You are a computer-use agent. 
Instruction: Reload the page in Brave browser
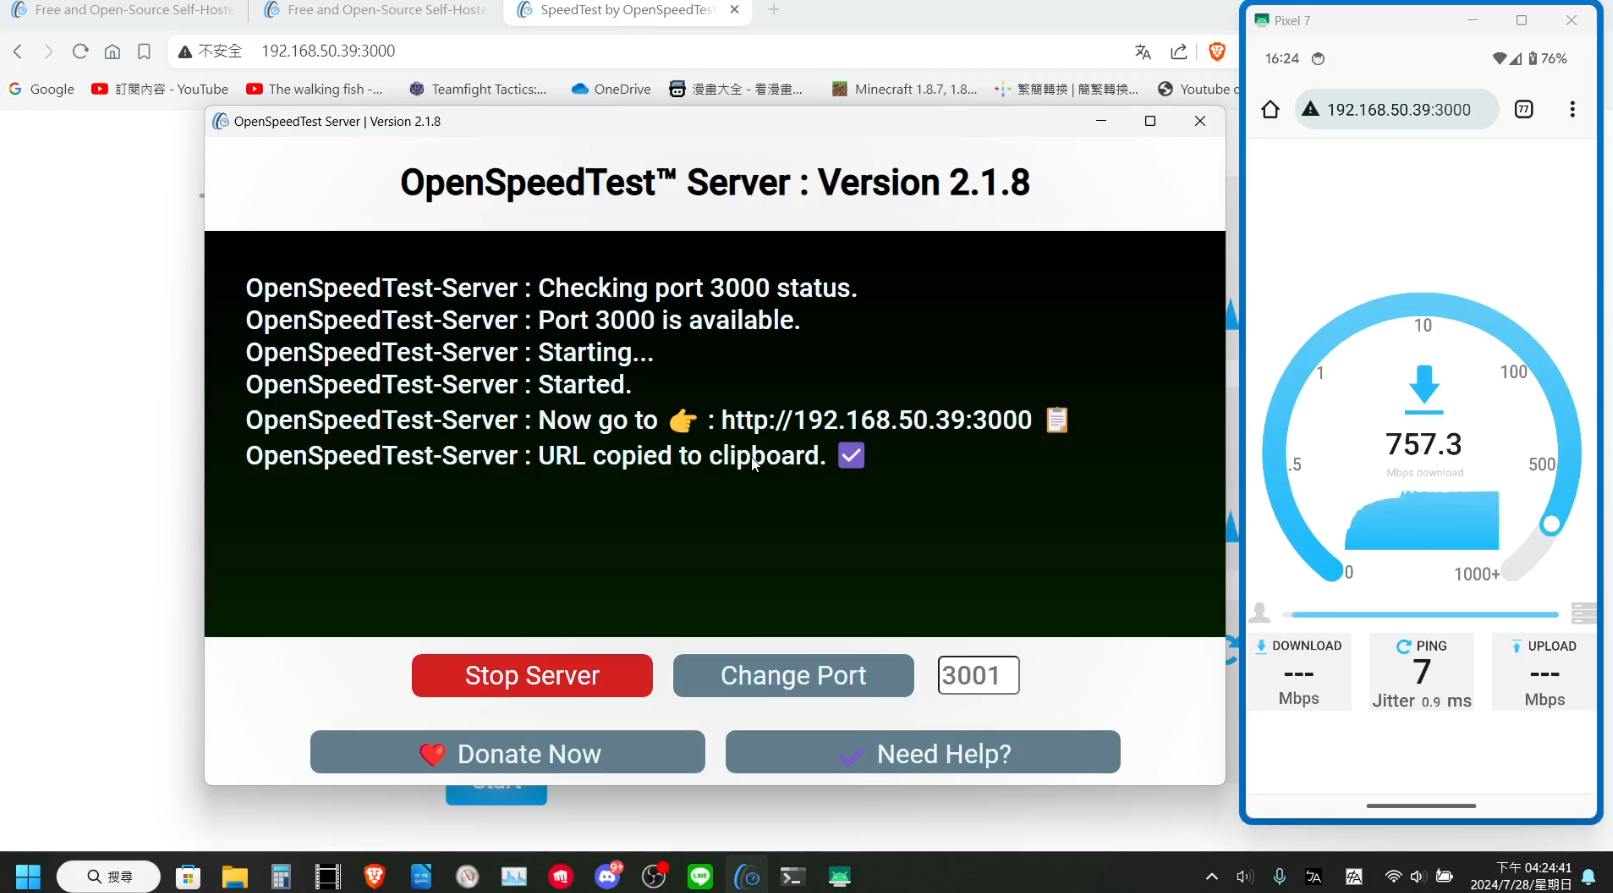(81, 51)
